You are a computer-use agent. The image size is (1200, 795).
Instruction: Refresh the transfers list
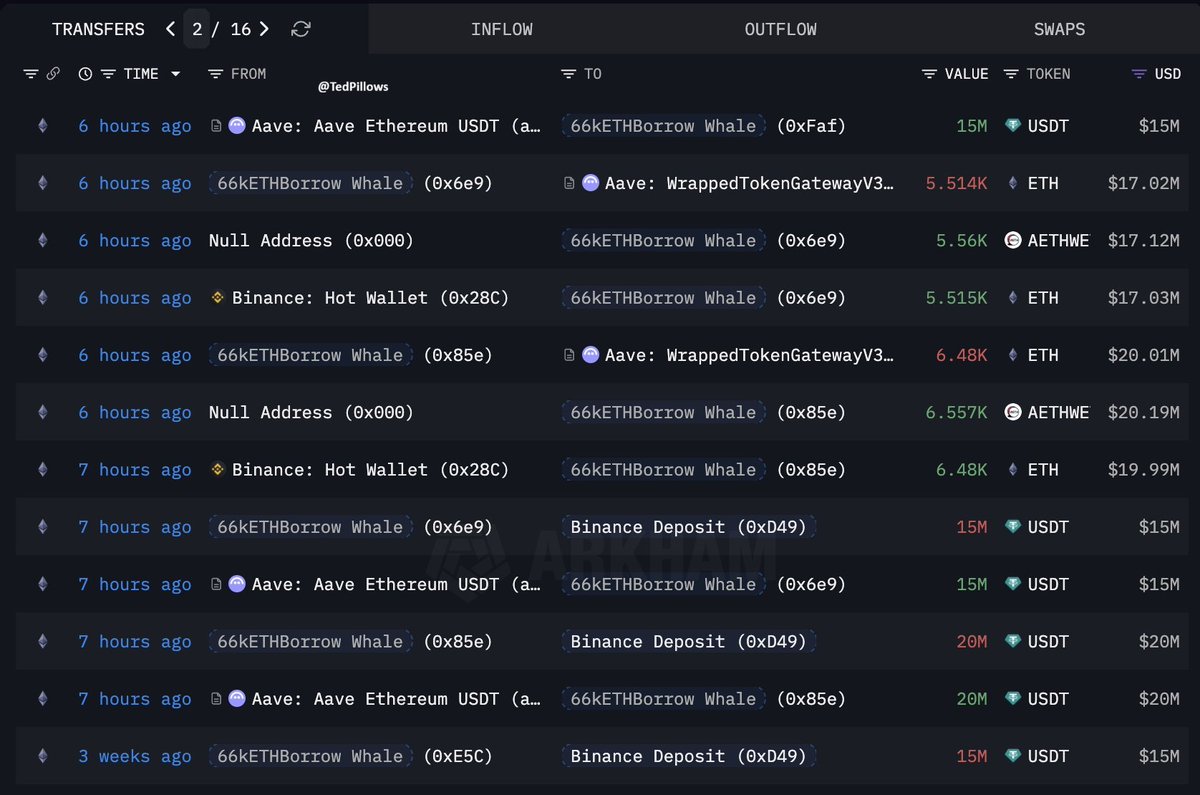click(300, 29)
